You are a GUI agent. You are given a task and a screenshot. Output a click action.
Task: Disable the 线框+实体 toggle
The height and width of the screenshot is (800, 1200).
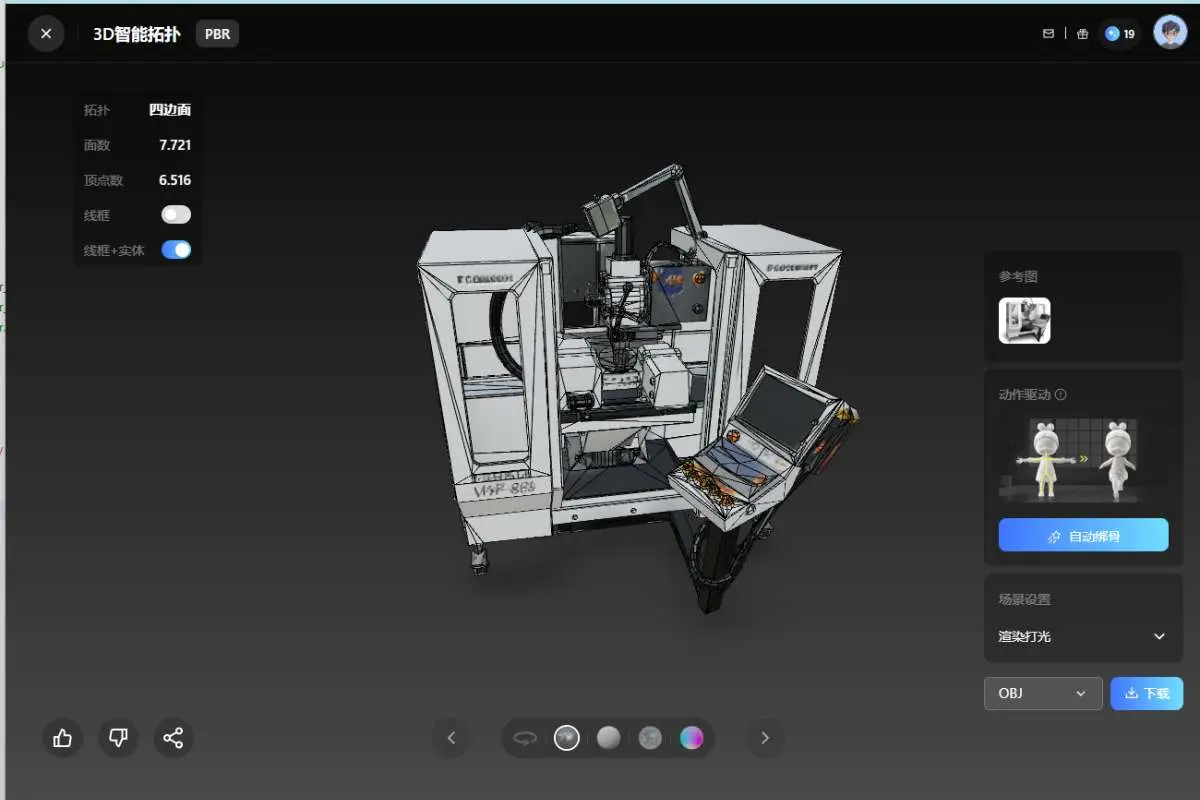click(x=176, y=250)
